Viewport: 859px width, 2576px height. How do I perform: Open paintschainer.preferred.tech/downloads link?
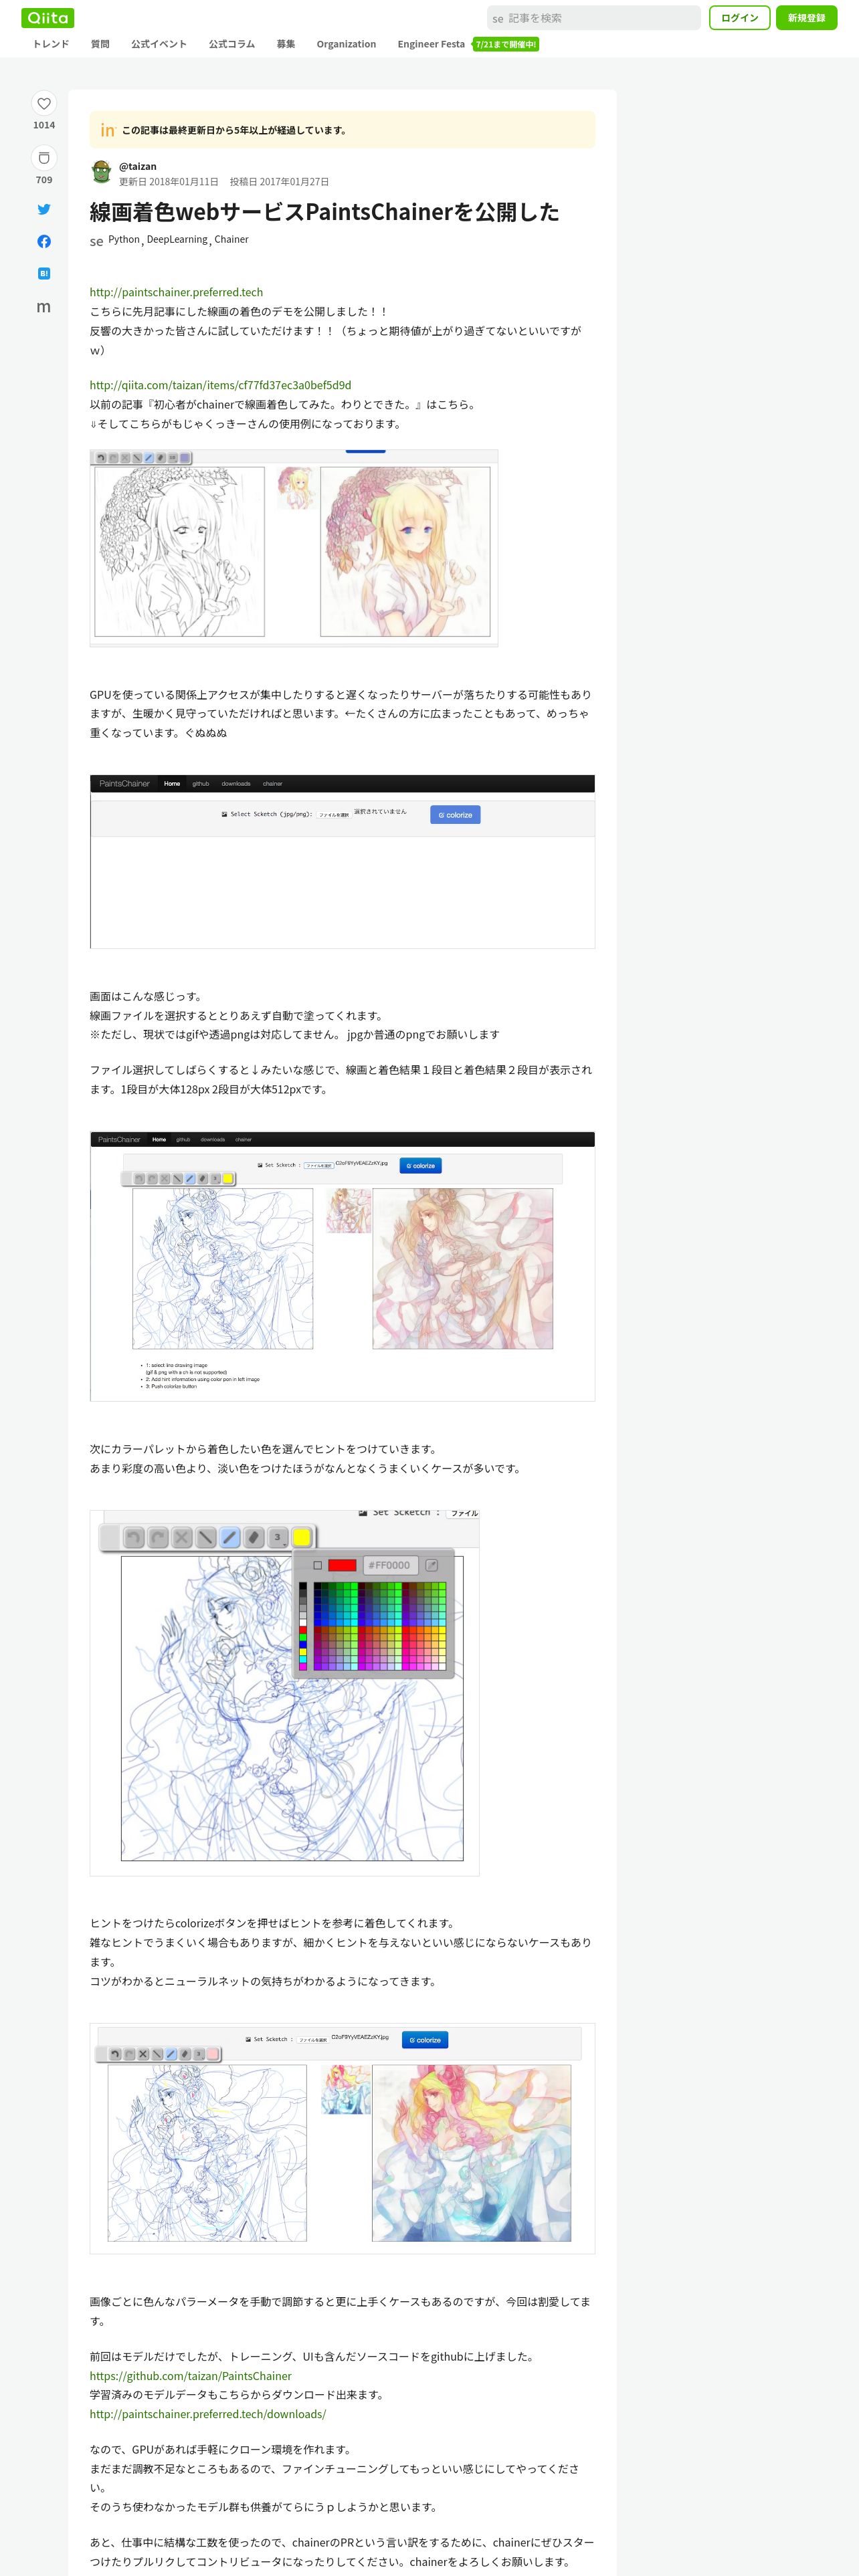click(x=208, y=2414)
